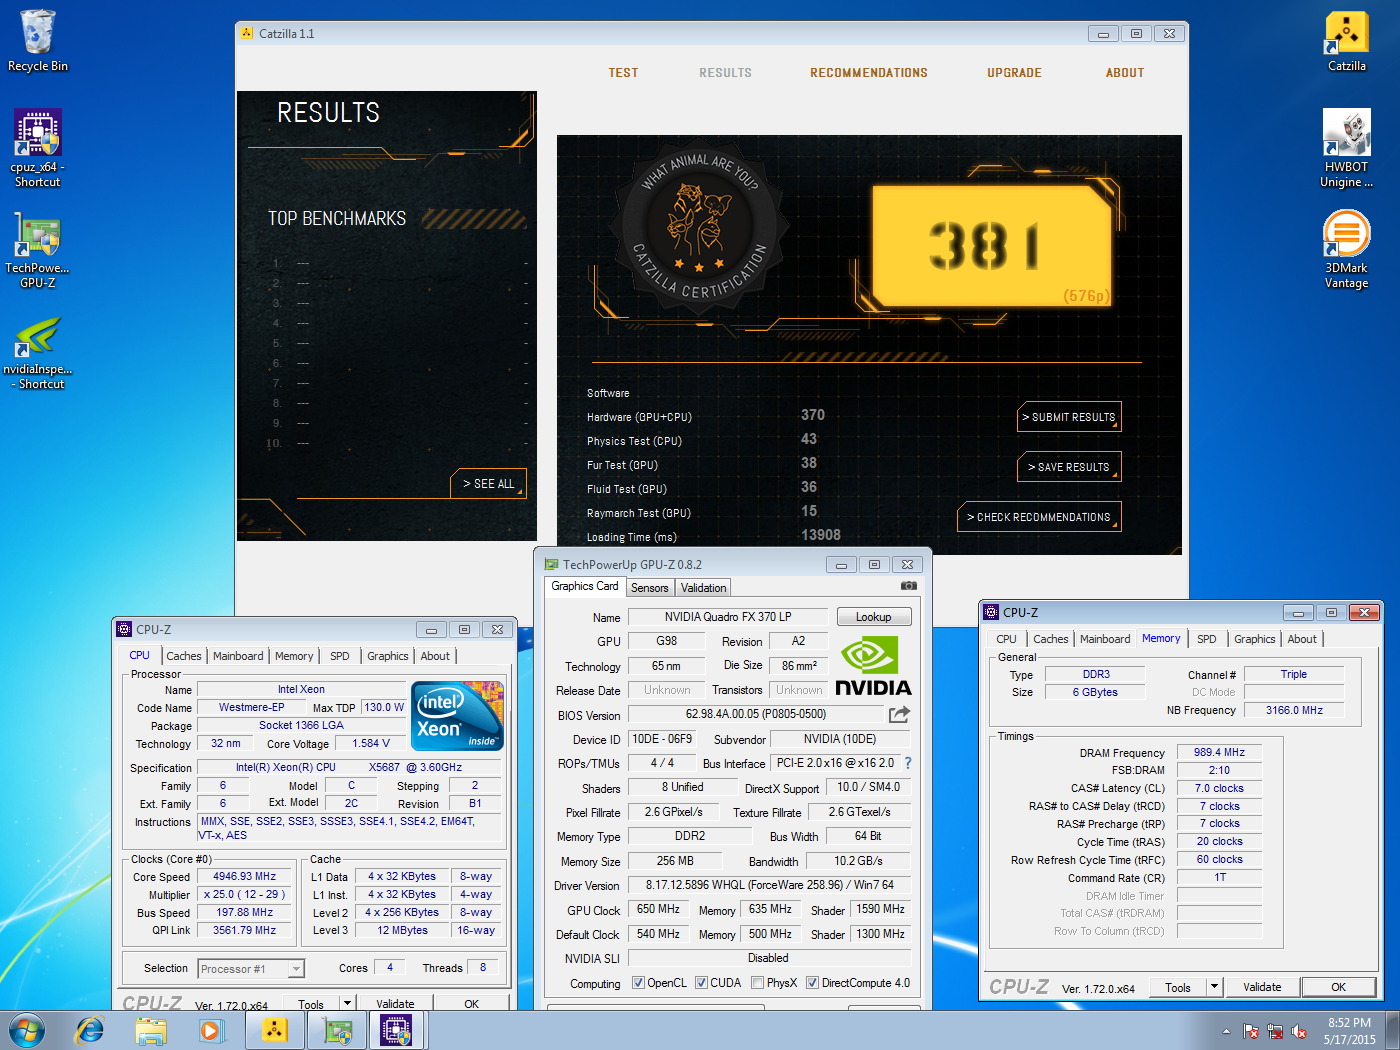The image size is (1400, 1050).
Task: Show hidden tray icons arrow
Action: [x=1226, y=1031]
